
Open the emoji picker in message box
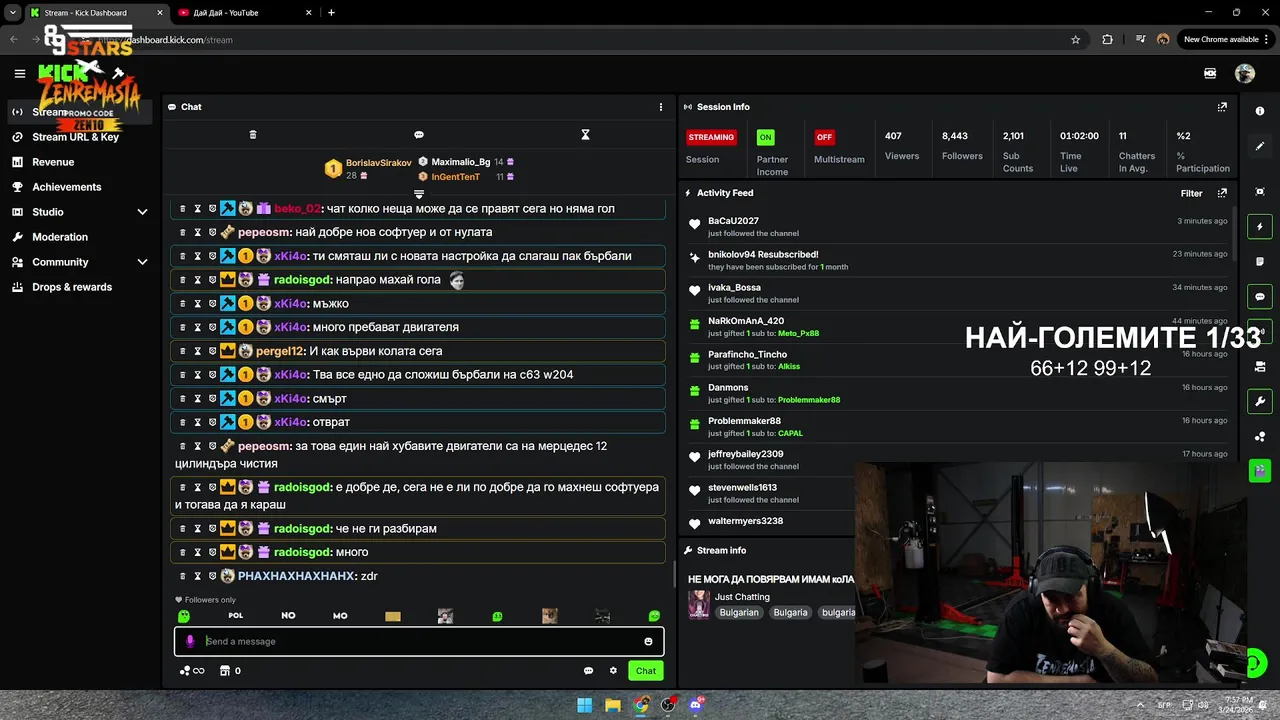point(648,641)
